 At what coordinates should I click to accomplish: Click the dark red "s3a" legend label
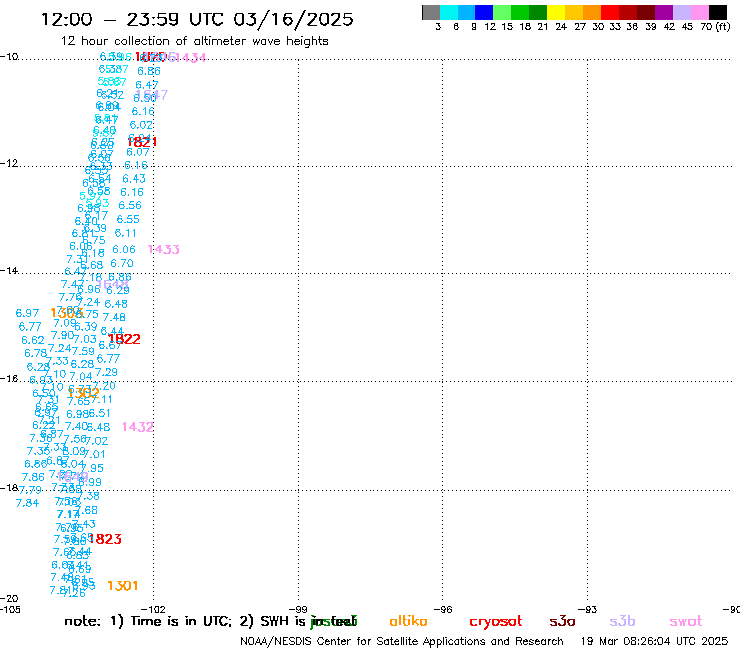(562, 621)
